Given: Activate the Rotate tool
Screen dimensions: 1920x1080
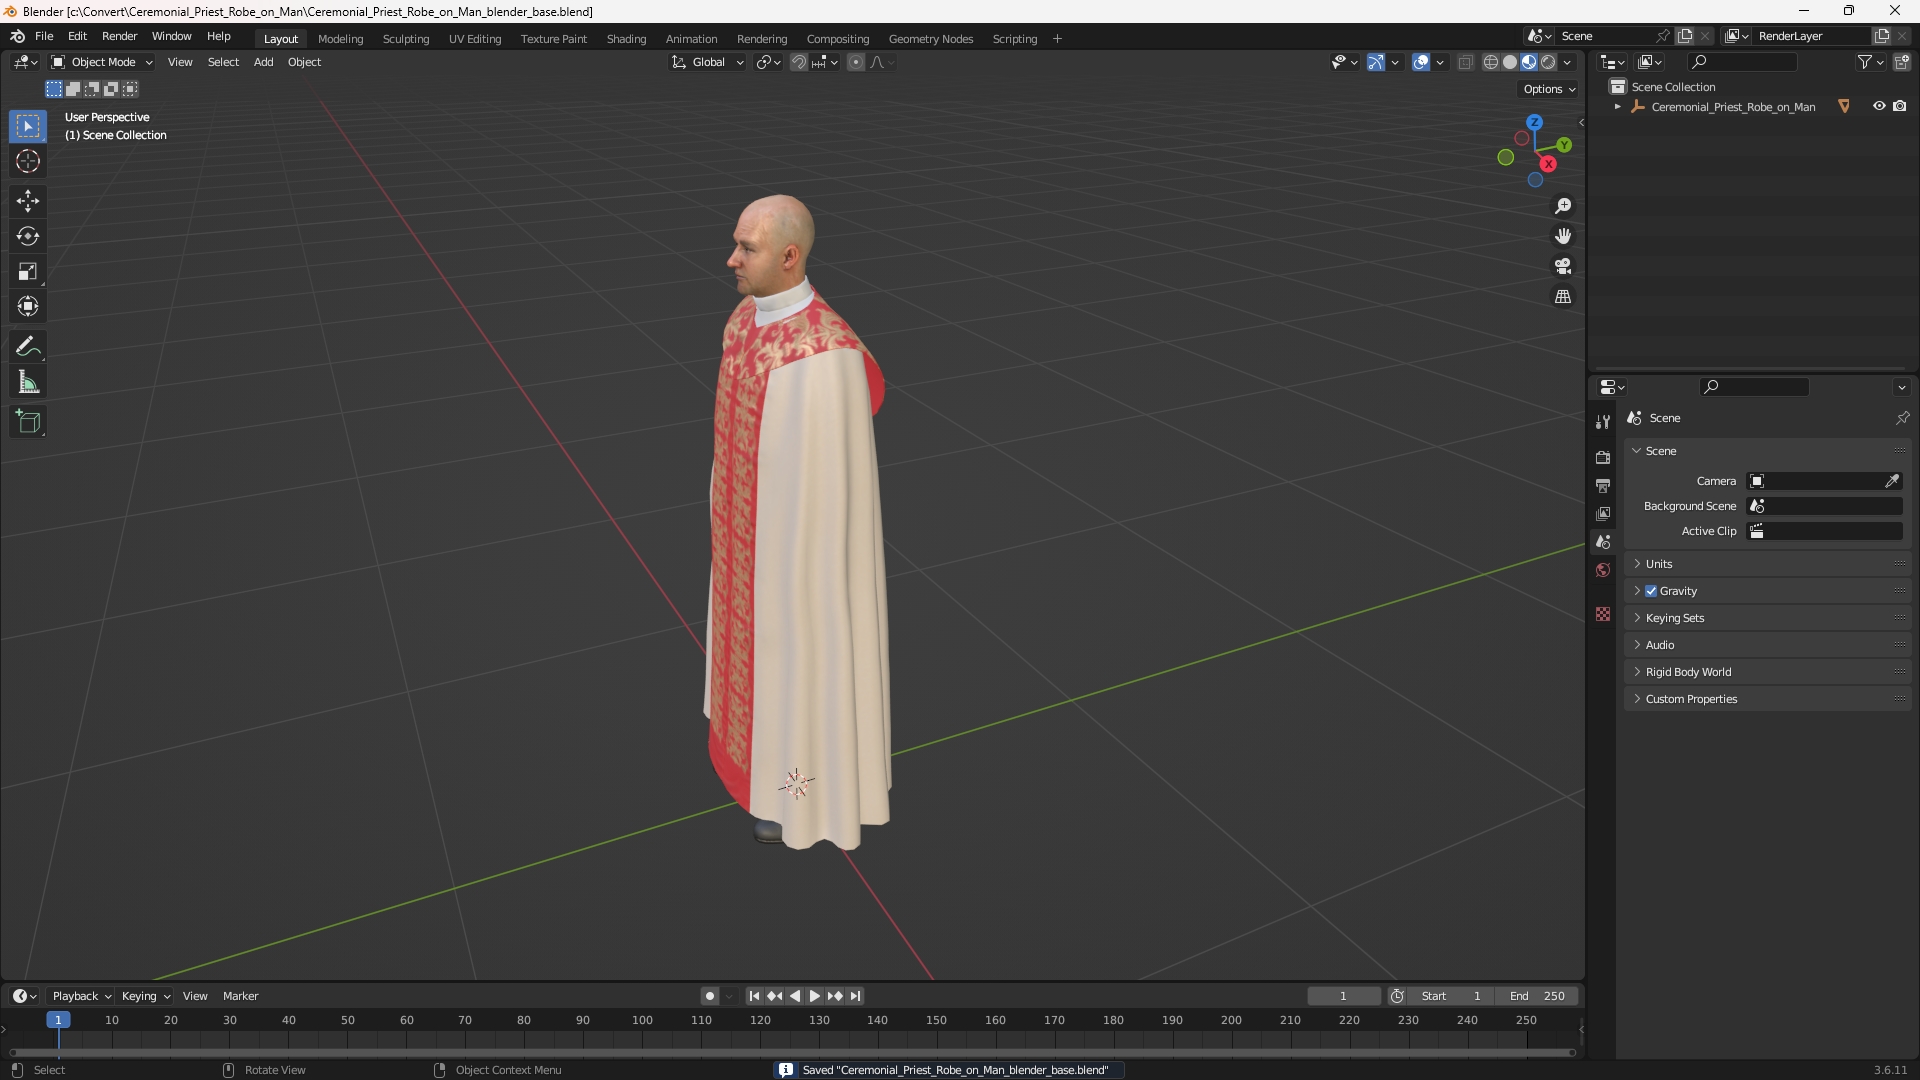Looking at the screenshot, I should [x=28, y=236].
